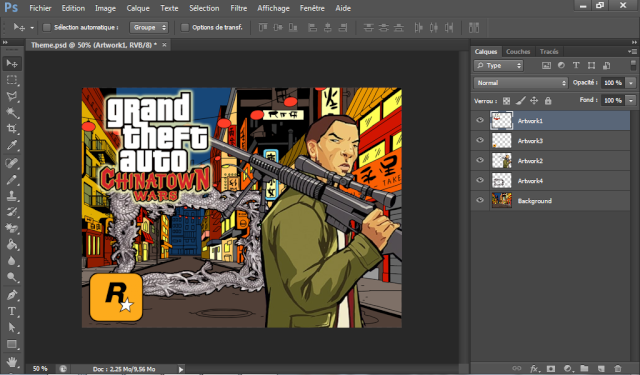Add a layer mask

(551, 368)
